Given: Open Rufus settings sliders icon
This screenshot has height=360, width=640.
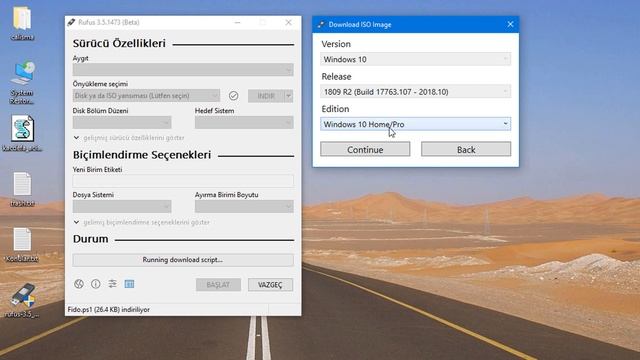Looking at the screenshot, I should (x=112, y=284).
